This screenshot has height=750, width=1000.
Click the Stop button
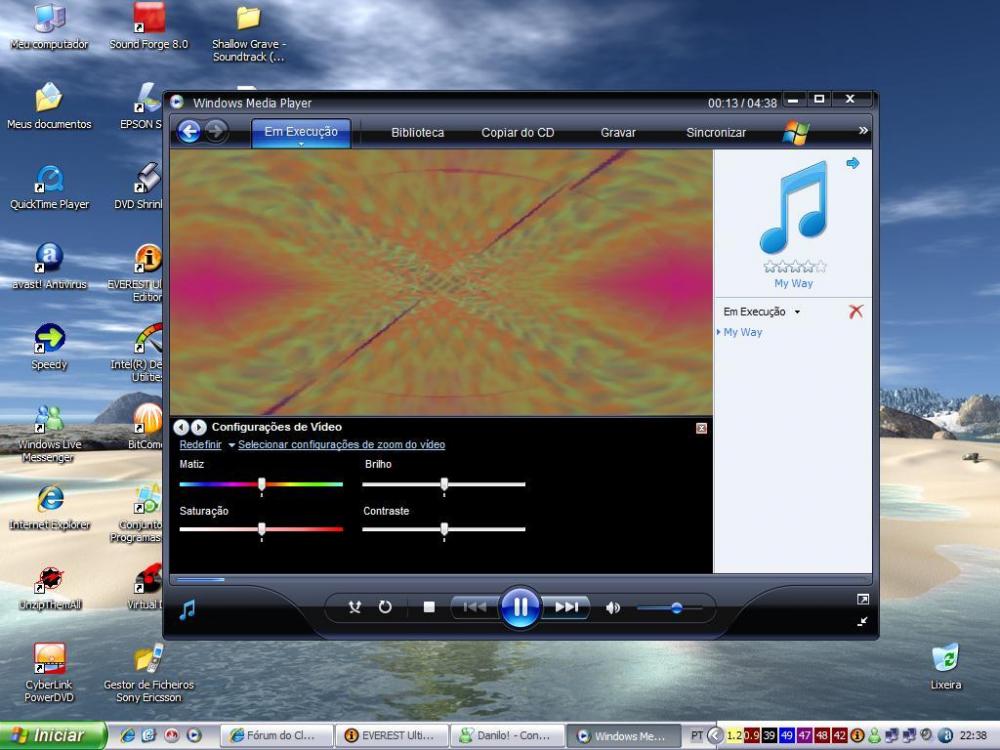tap(429, 607)
